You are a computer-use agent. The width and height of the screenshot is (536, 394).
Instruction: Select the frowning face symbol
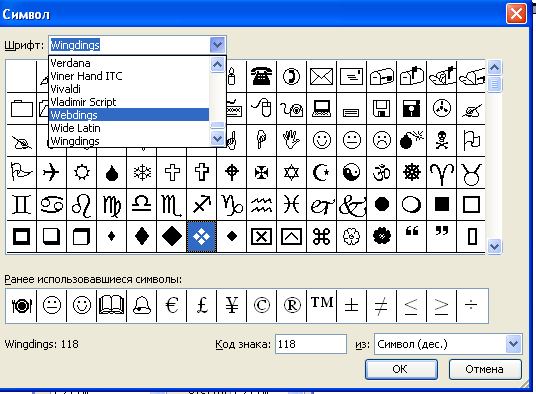click(381, 140)
